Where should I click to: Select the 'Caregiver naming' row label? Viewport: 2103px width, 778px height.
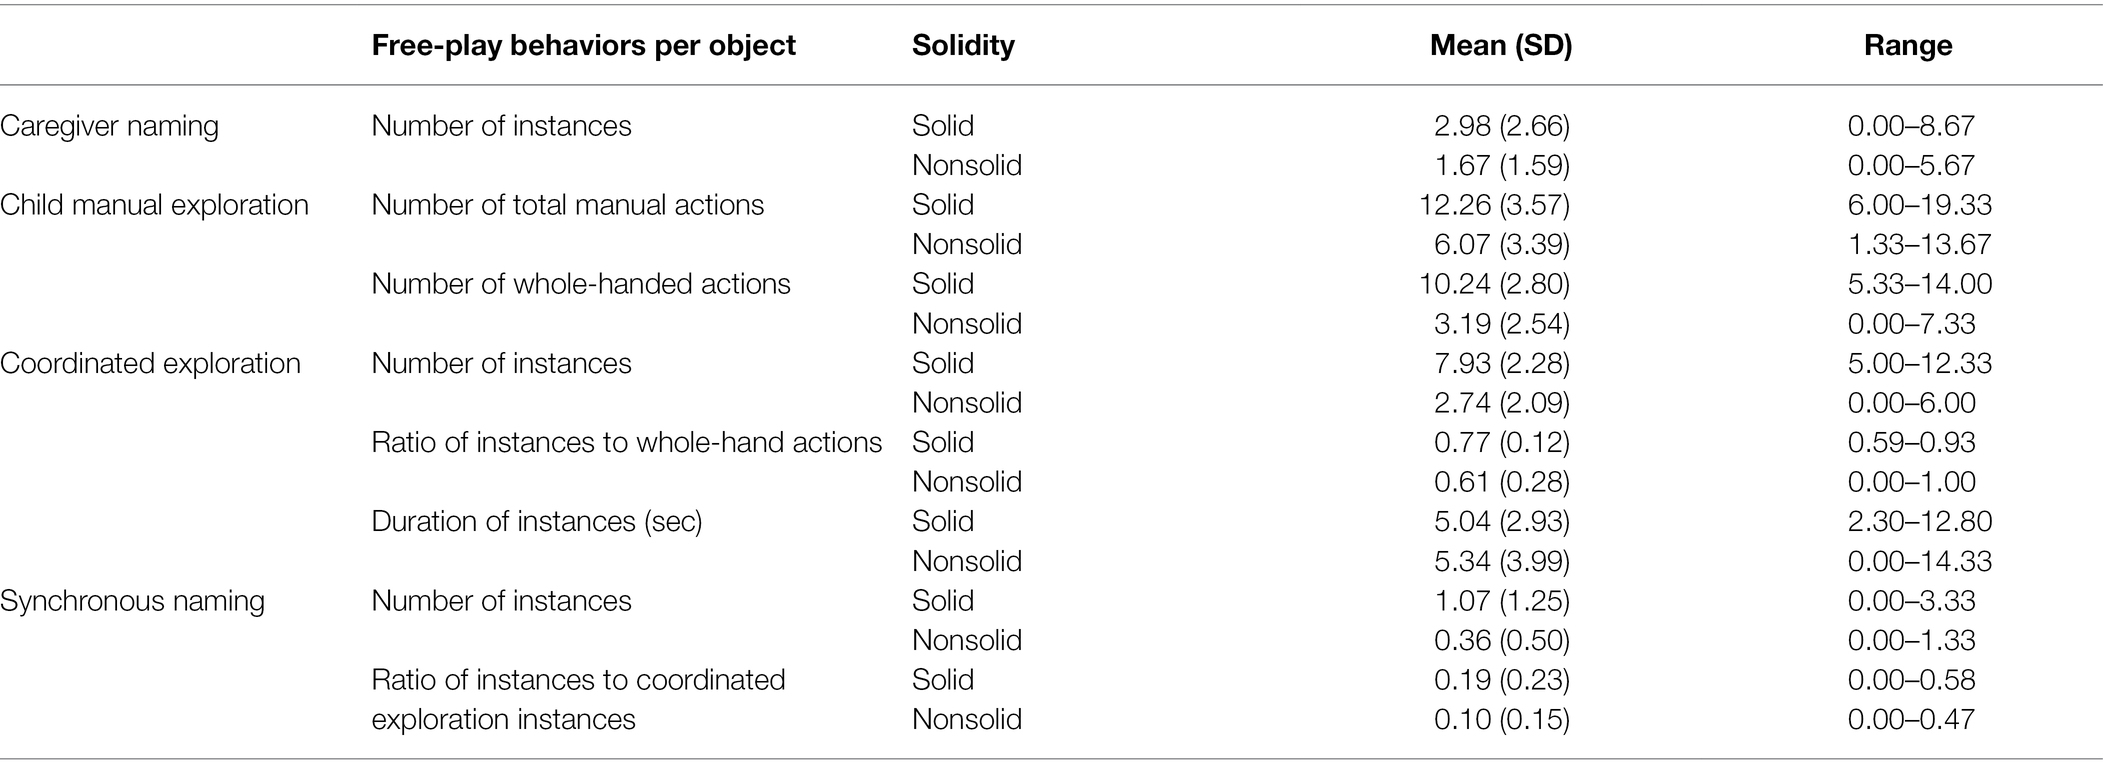[x=109, y=126]
